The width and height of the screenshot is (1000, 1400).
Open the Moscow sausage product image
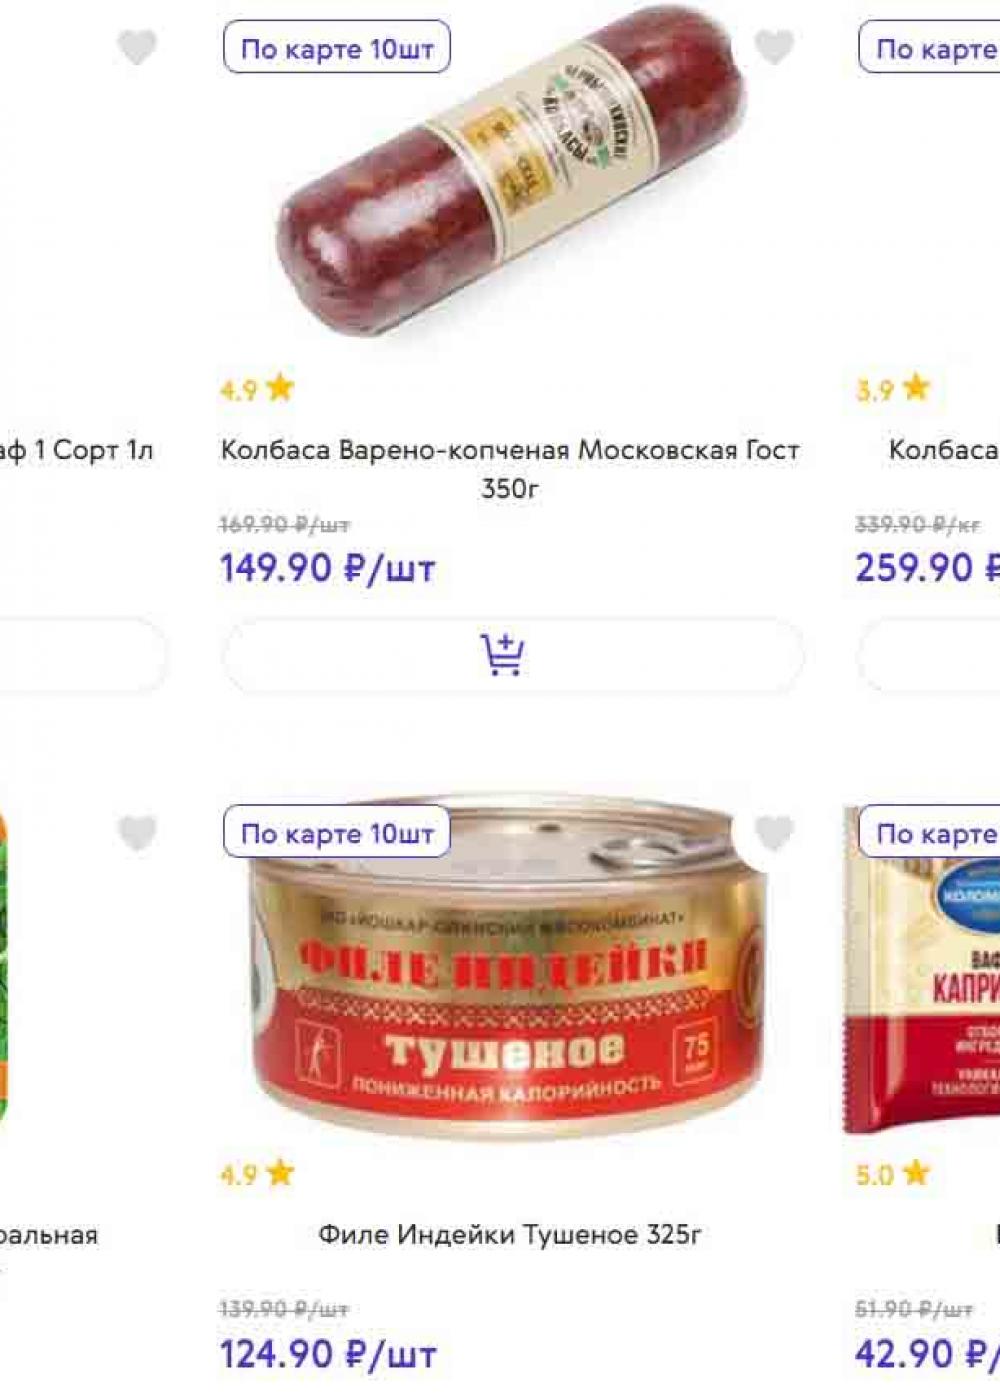(x=510, y=177)
